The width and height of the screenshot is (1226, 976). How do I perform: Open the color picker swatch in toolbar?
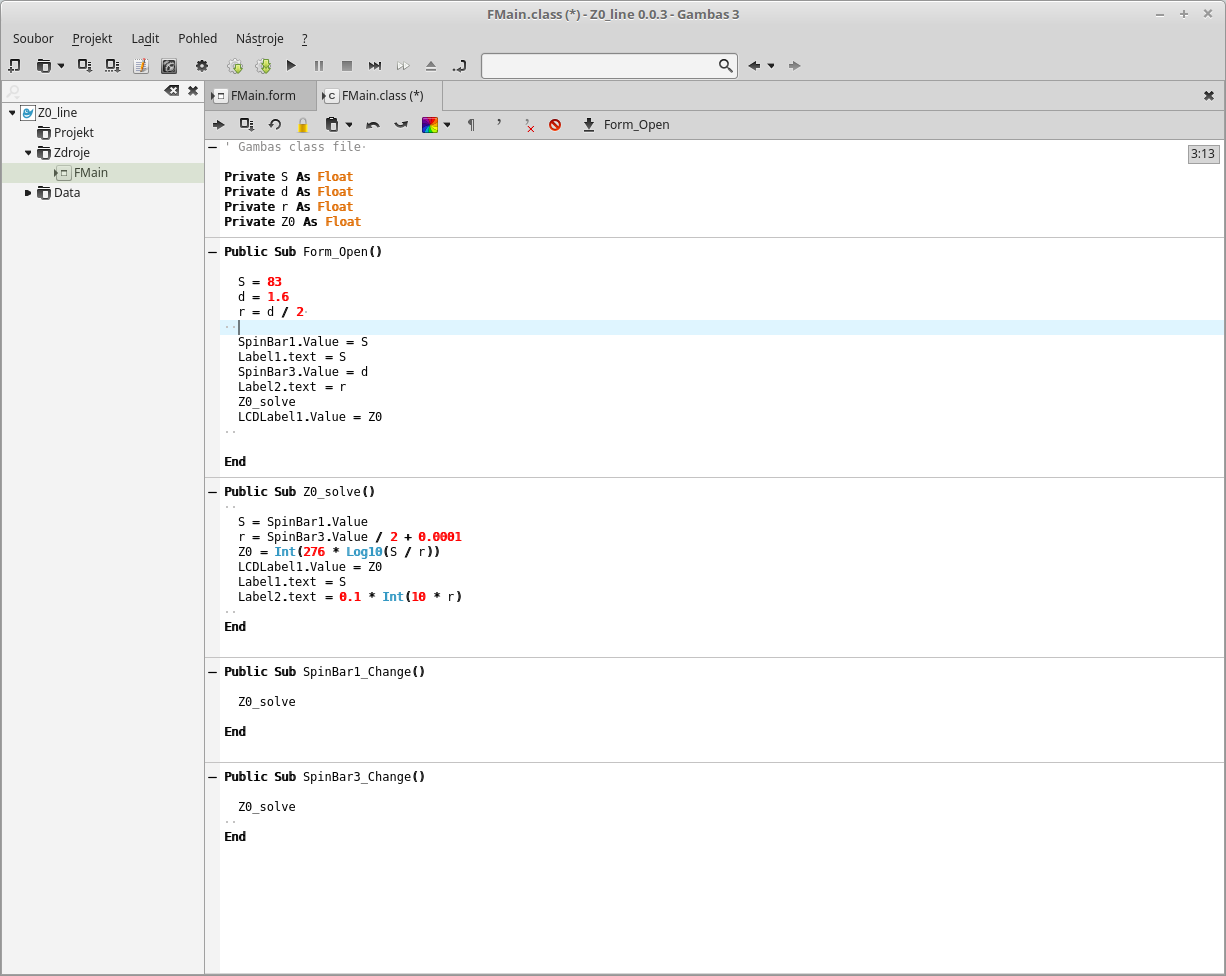[430, 125]
